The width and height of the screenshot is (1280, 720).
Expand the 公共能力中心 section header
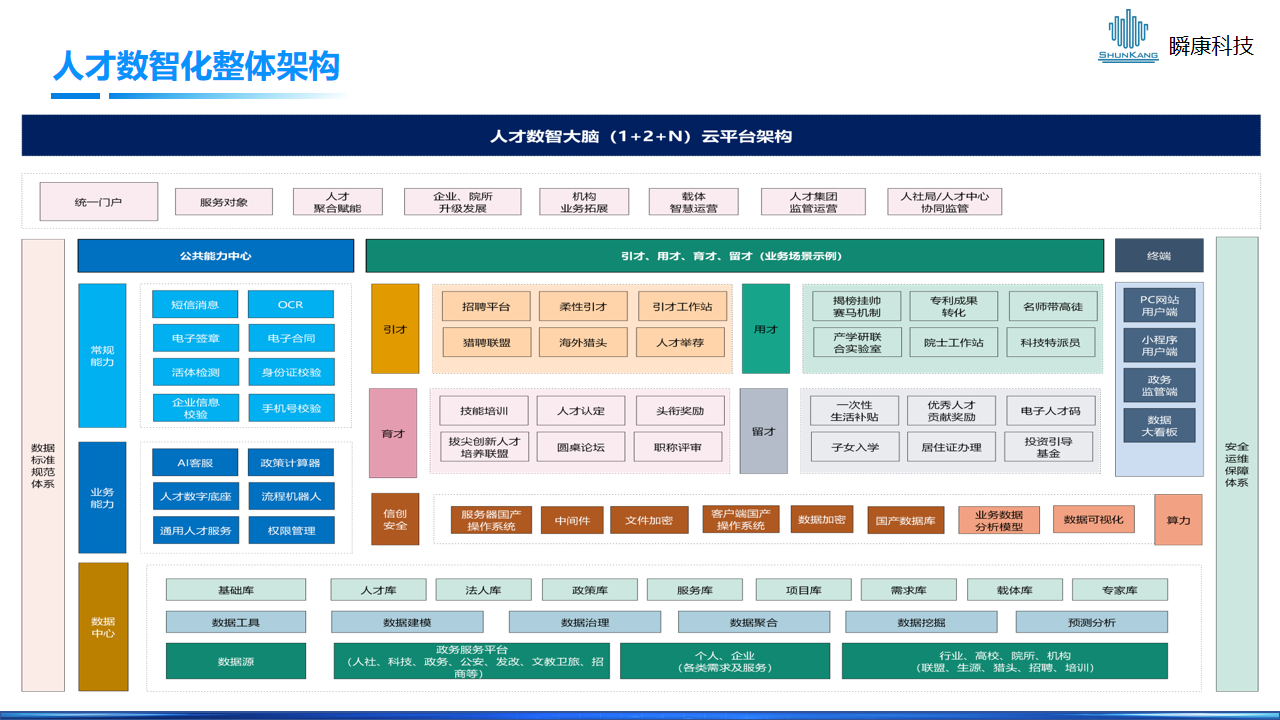215,255
